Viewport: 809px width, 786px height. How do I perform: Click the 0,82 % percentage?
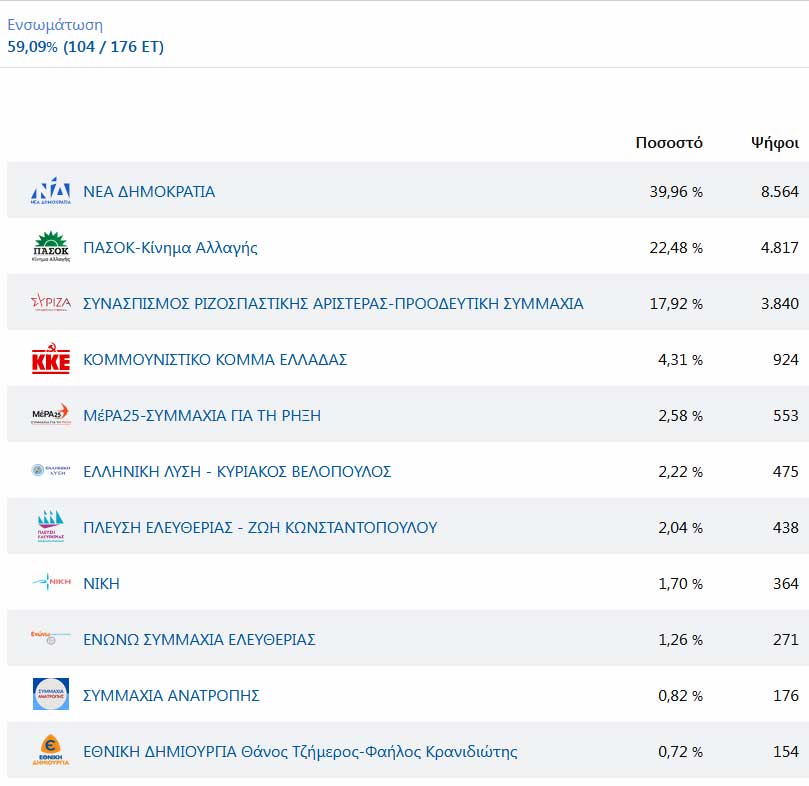coord(680,696)
